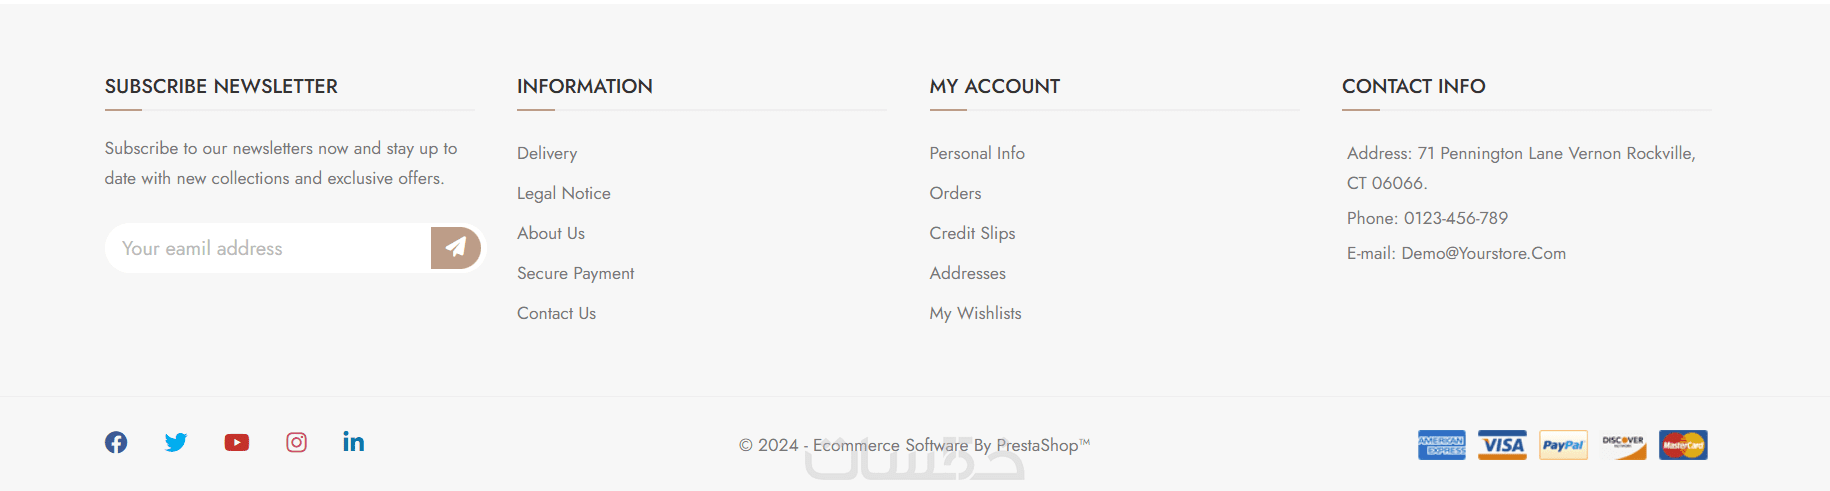Click the American Express payment icon

(x=1442, y=445)
